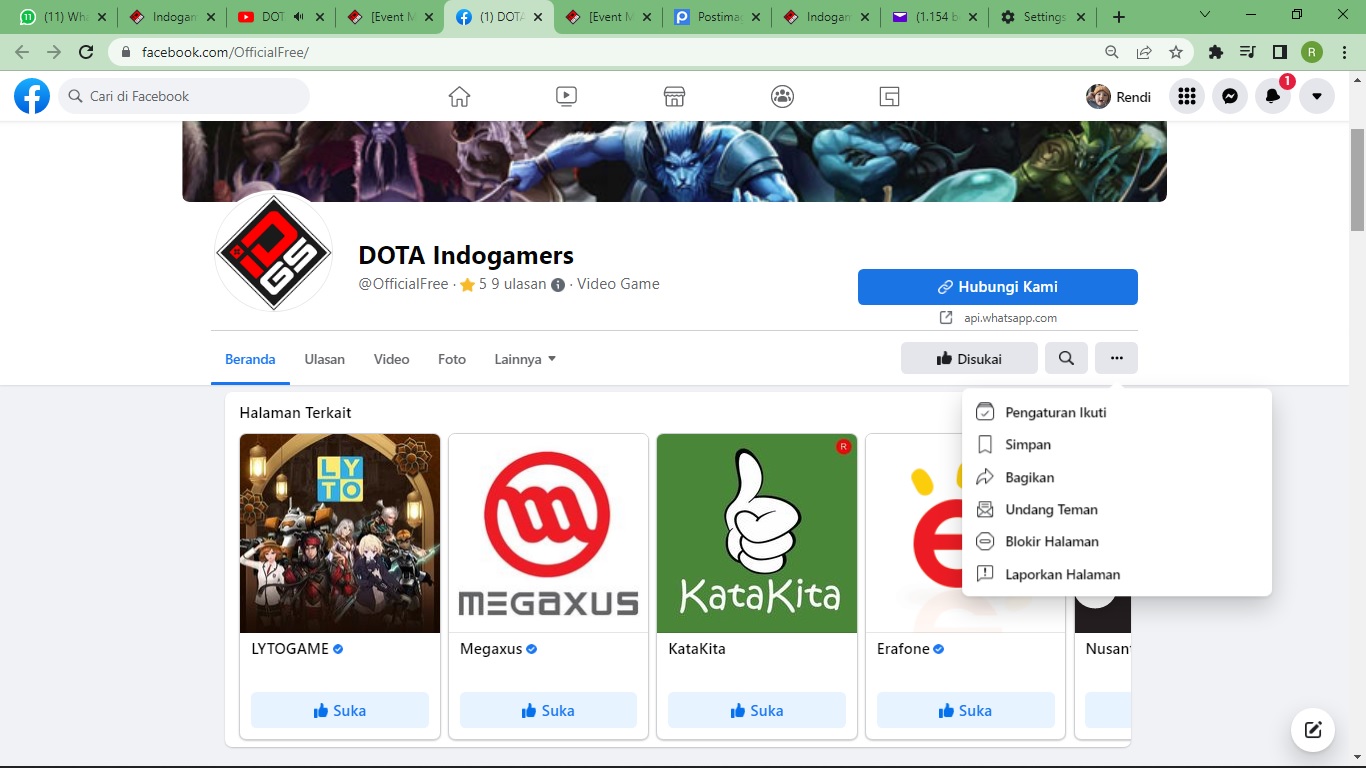Image resolution: width=1366 pixels, height=768 pixels.
Task: Select Laporkan Halaman menu entry
Action: tap(1117, 575)
